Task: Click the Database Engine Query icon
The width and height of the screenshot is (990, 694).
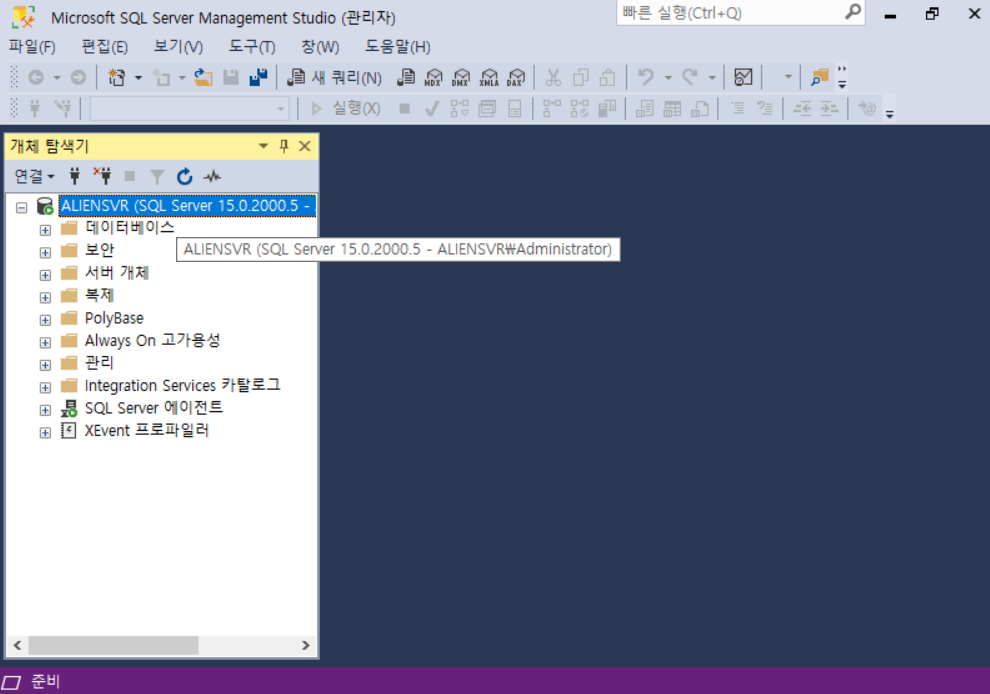Action: tap(406, 77)
